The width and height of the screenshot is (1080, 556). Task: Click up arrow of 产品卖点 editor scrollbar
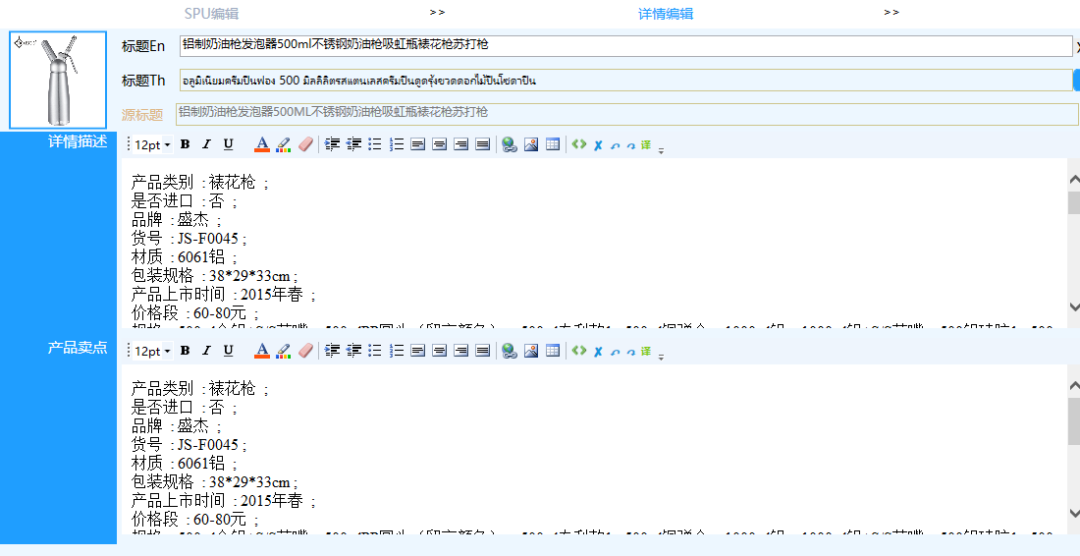(1074, 386)
